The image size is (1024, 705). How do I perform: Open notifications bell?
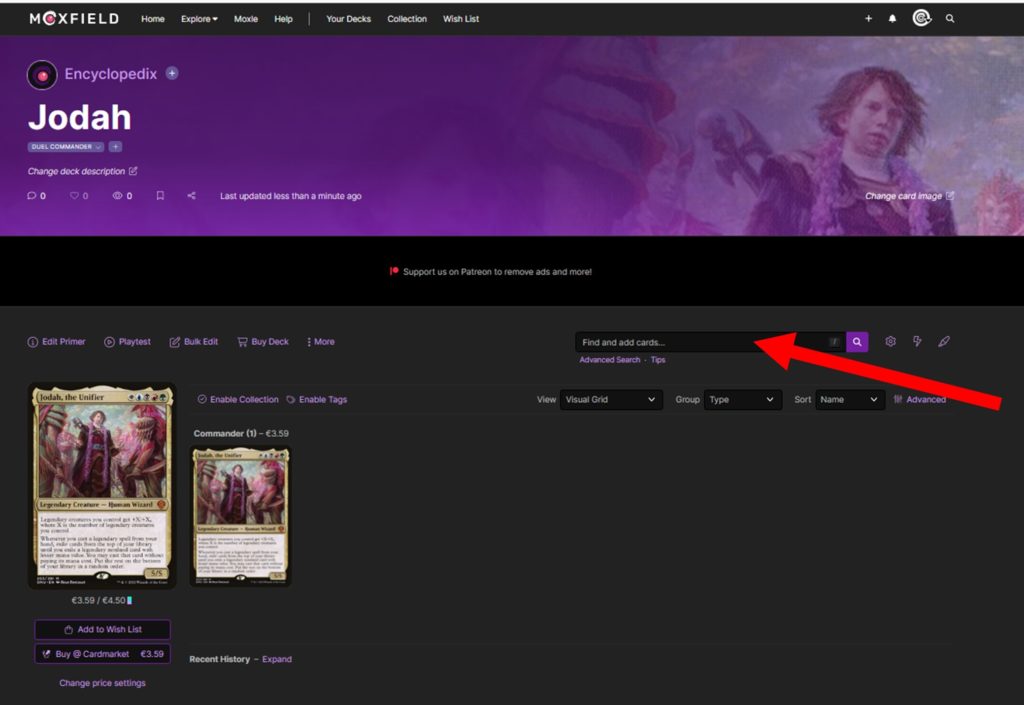pos(892,19)
